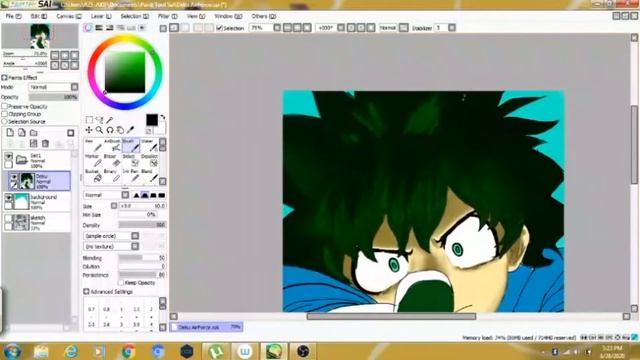Select the Binary pen tool

point(112,176)
